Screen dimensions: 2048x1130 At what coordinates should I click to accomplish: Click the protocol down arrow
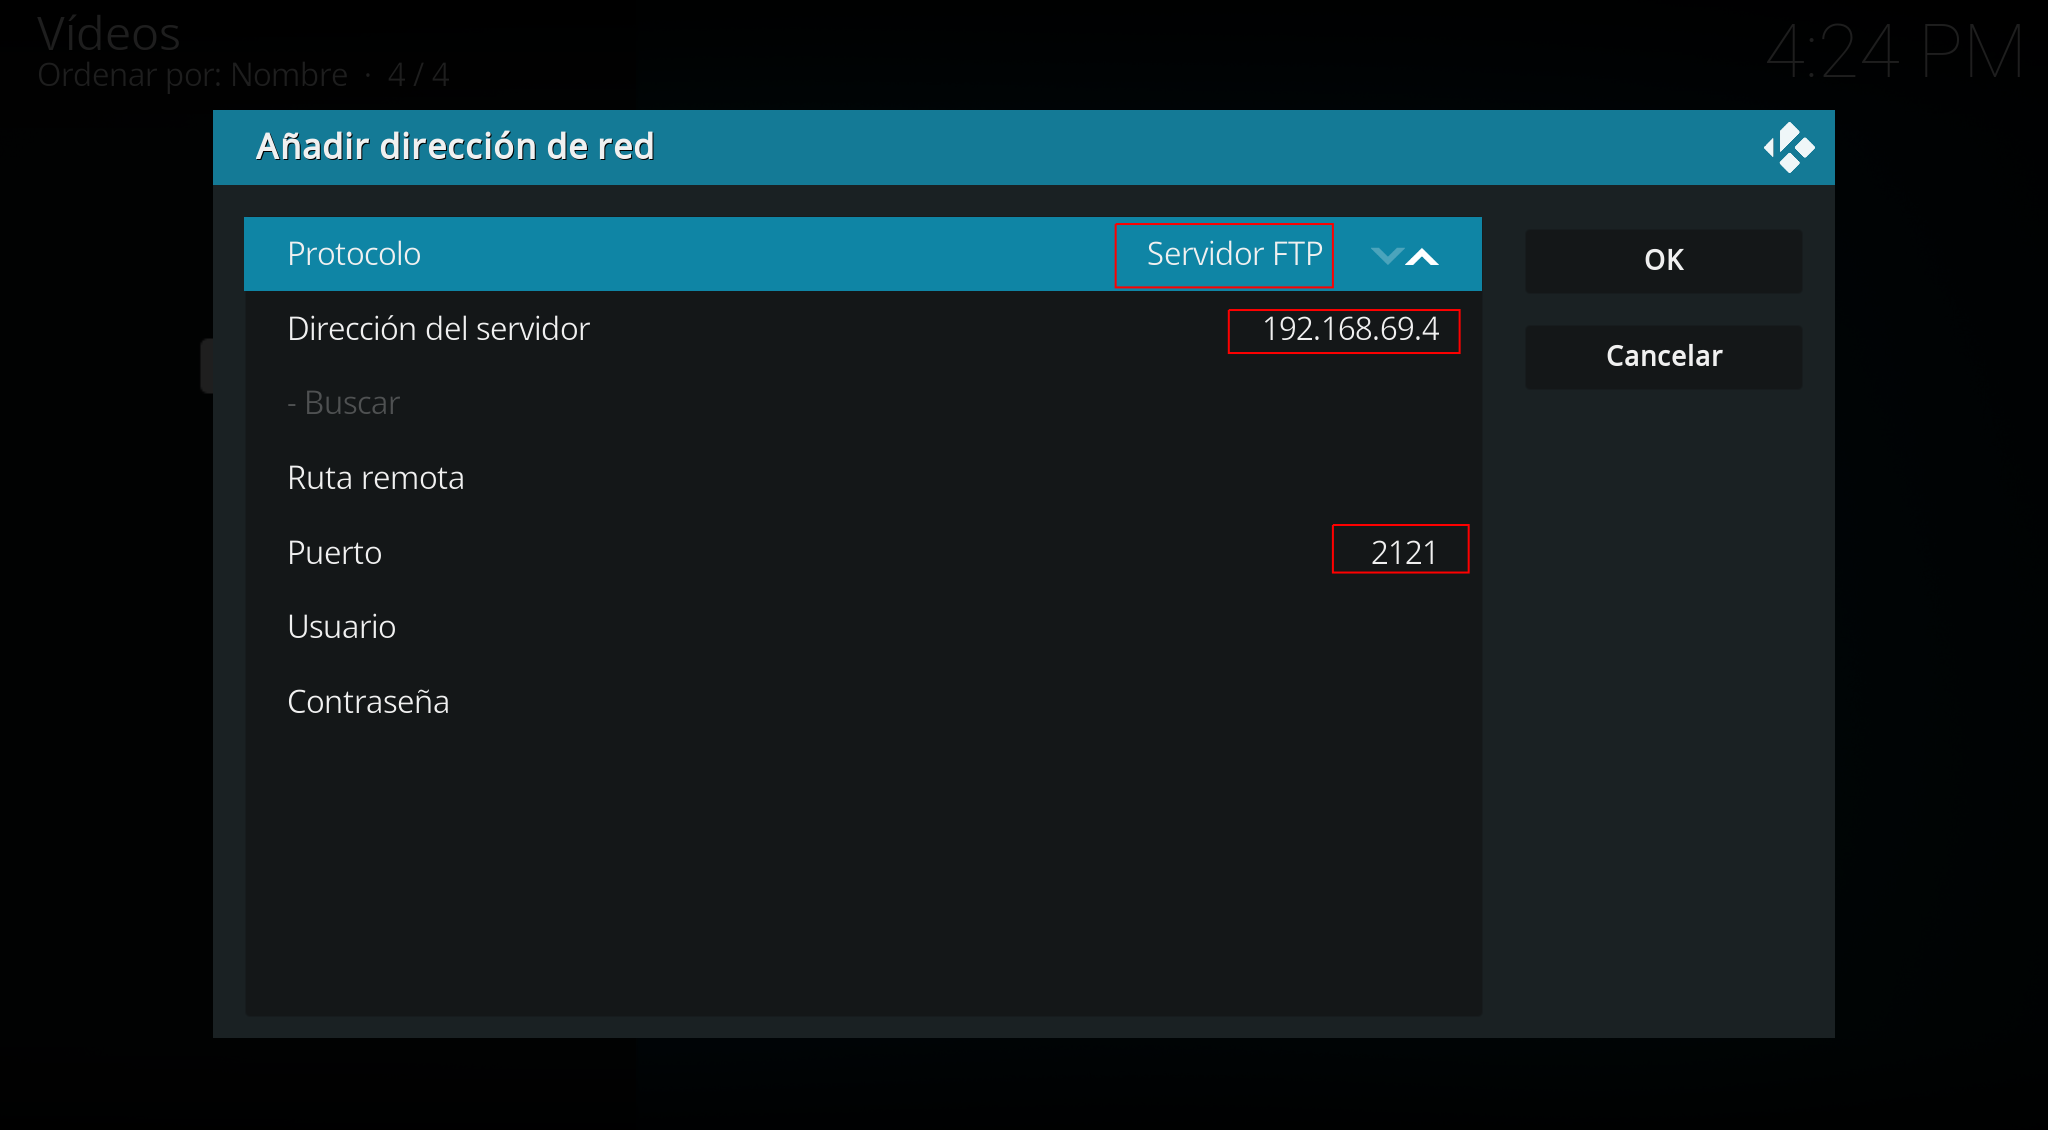coord(1387,256)
